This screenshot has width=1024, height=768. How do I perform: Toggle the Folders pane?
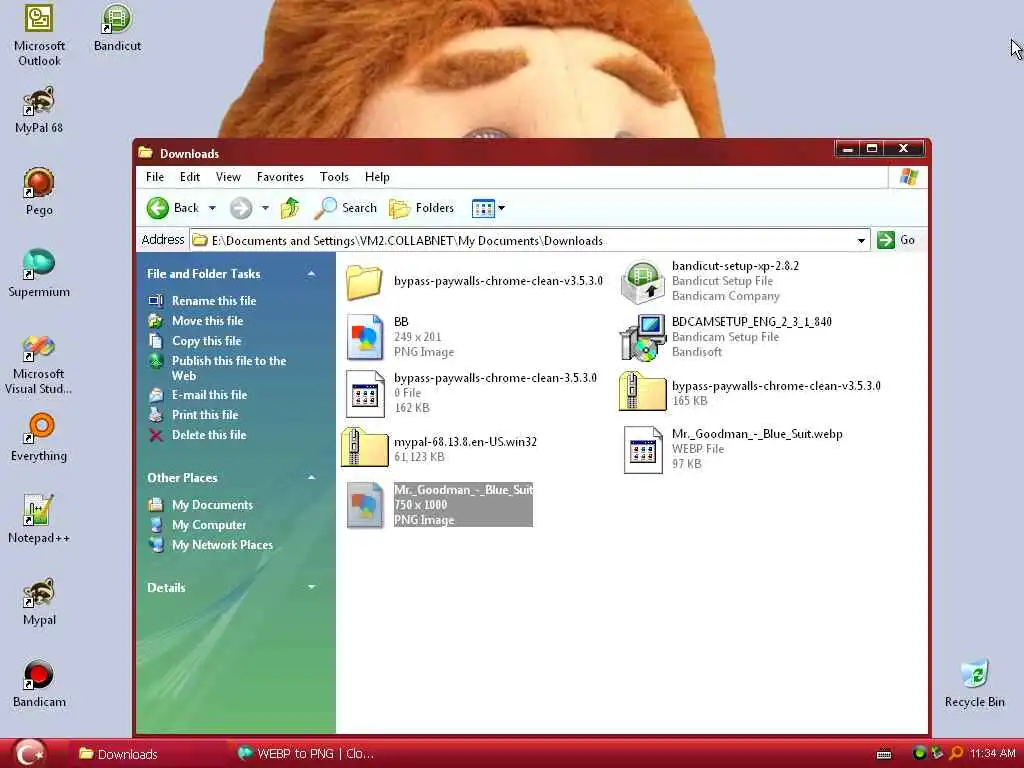422,208
